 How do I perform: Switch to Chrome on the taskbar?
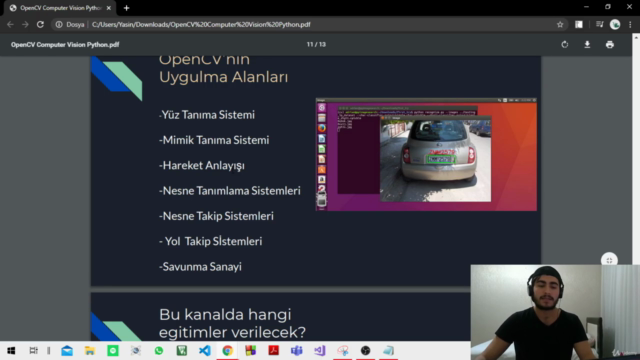228,350
